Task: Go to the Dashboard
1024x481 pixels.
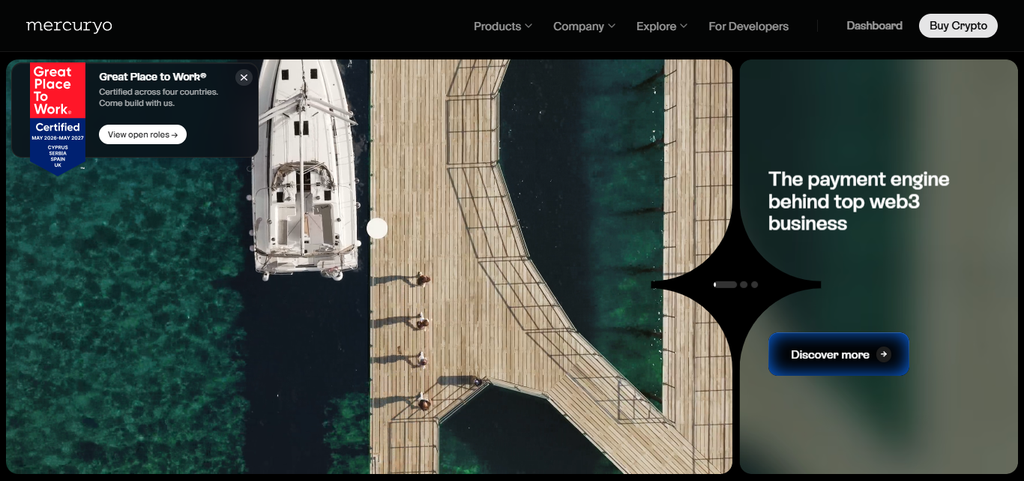Action: [874, 25]
